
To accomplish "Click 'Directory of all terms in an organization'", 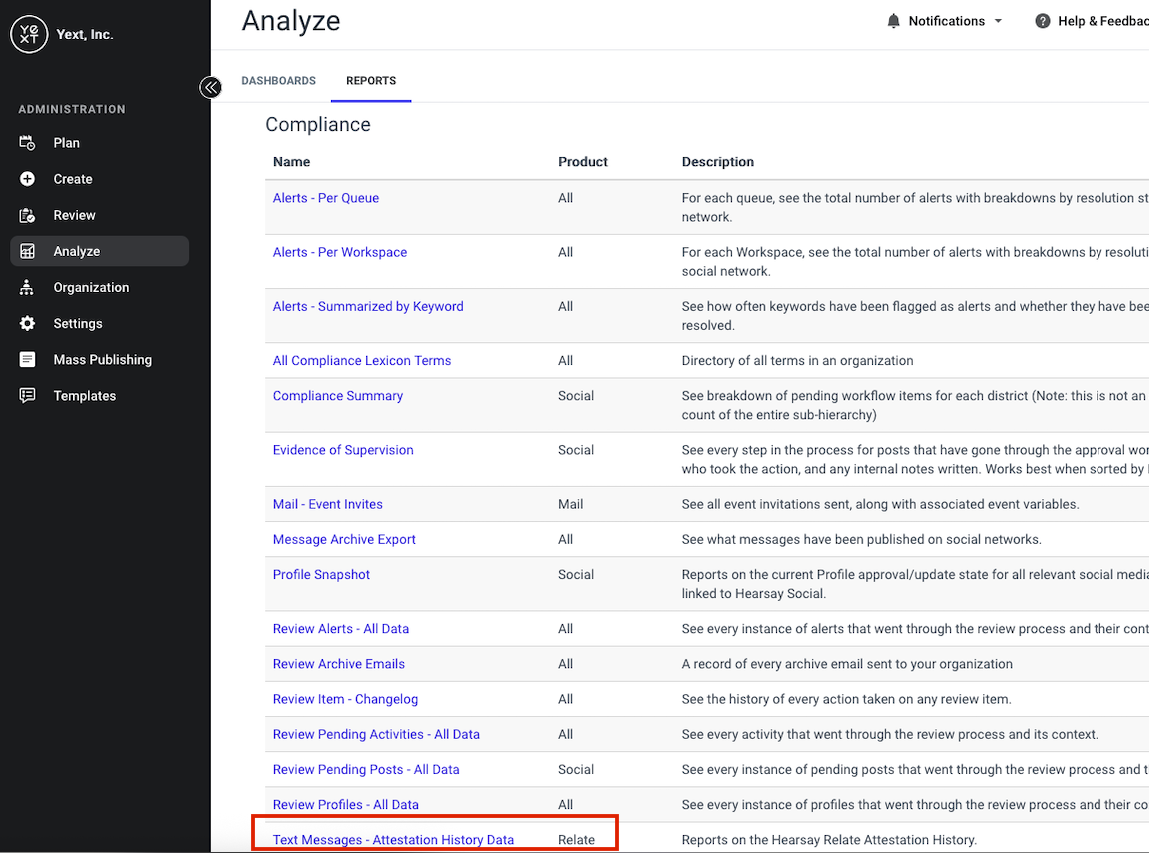I will tap(797, 361).
